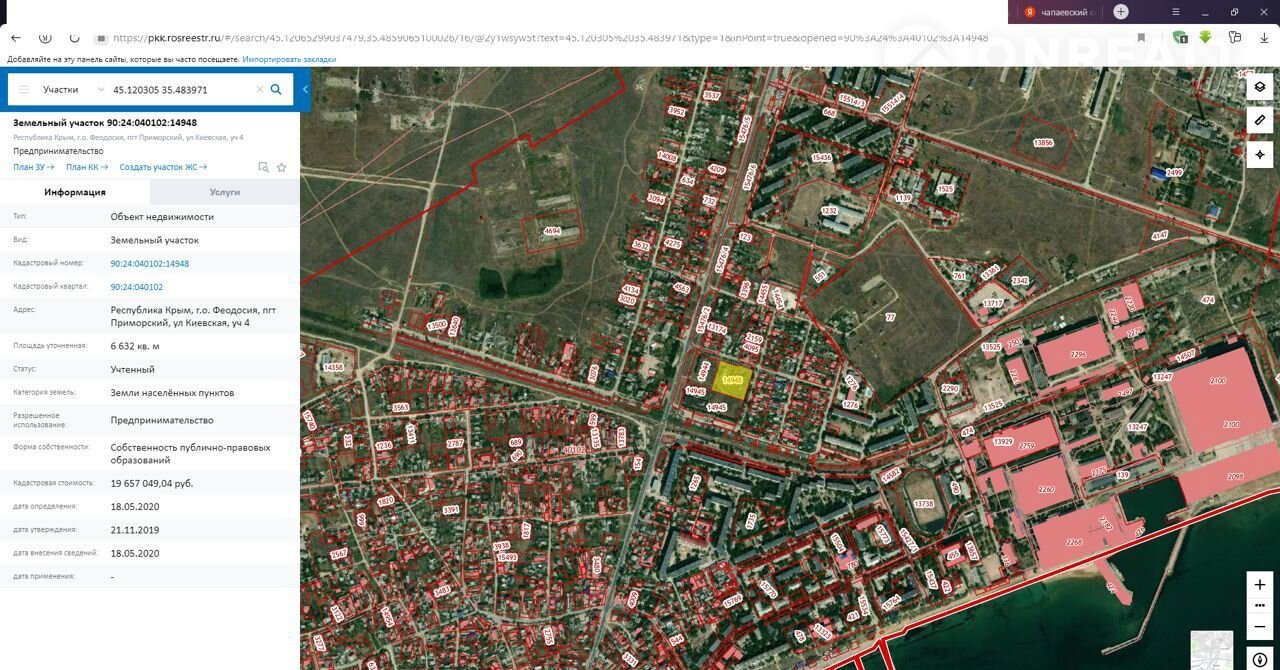Screen dimensions: 1280x670
Task: Switch to the Услуги tab
Action: click(224, 192)
